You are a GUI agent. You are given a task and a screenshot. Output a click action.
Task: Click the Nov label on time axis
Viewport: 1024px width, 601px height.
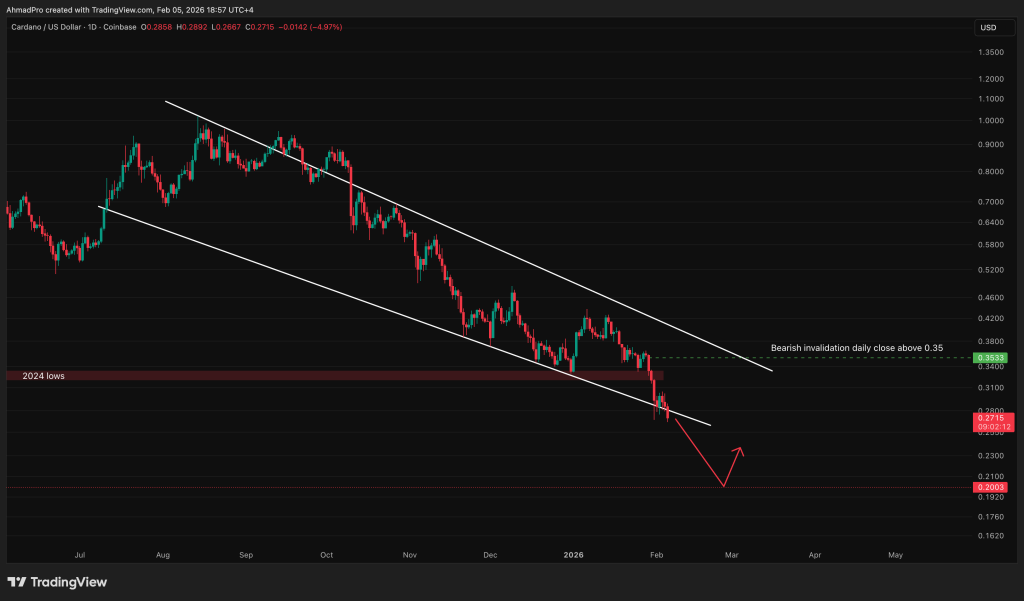coord(409,555)
